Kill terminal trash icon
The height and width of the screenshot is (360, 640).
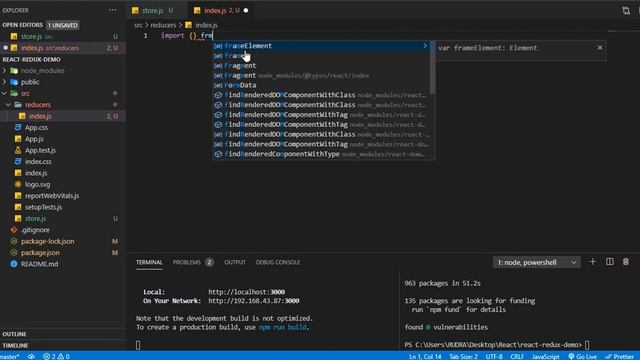tap(626, 262)
